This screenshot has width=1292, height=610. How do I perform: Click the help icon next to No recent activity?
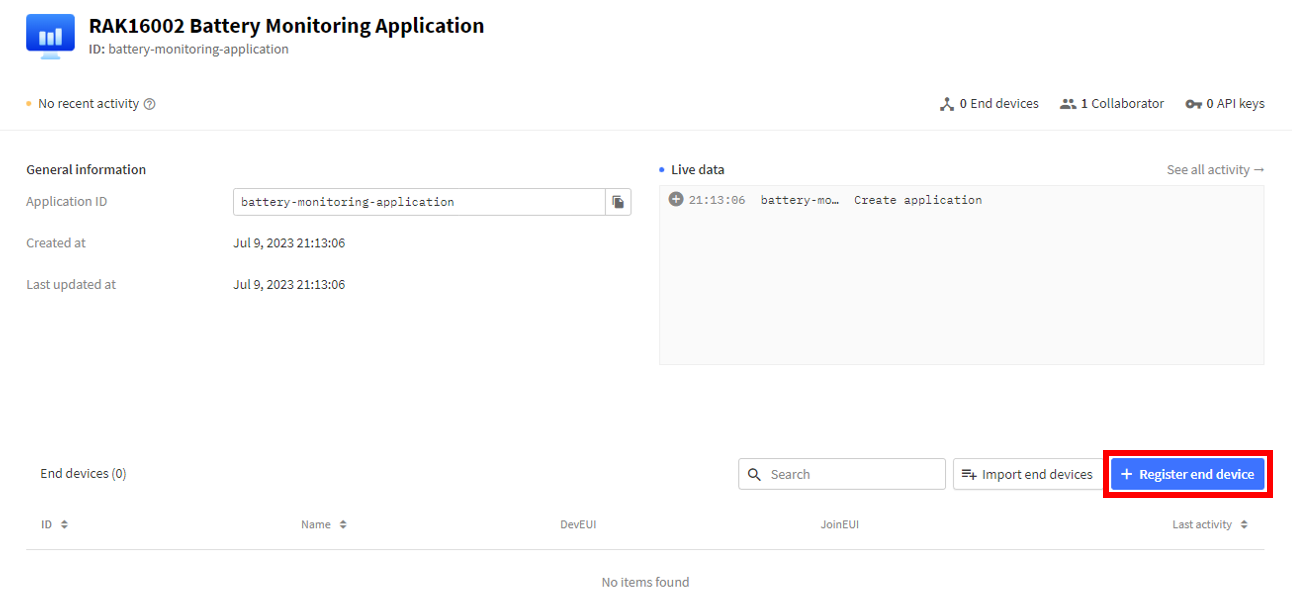coord(150,104)
